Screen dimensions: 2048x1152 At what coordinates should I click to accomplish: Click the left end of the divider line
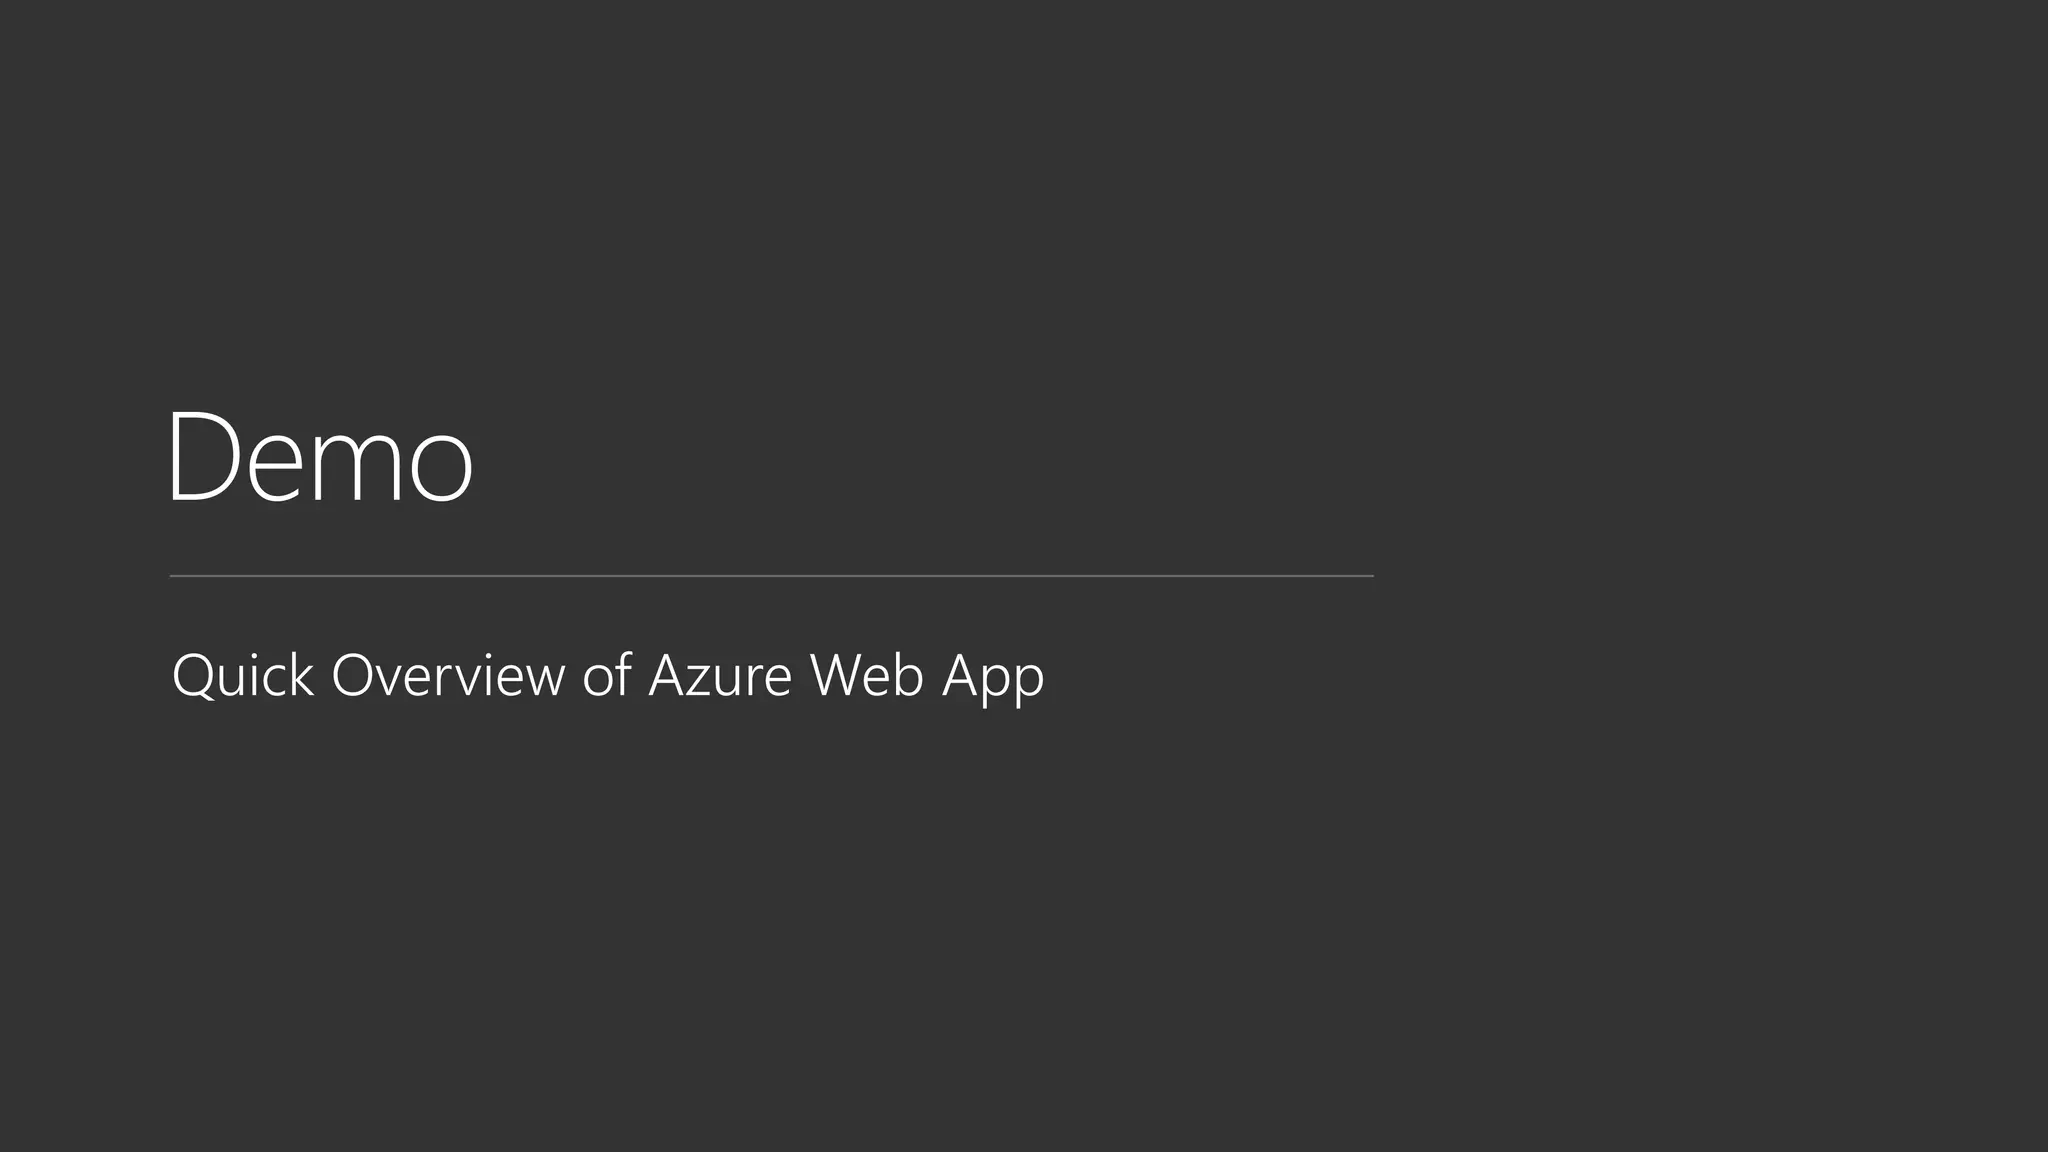(173, 576)
